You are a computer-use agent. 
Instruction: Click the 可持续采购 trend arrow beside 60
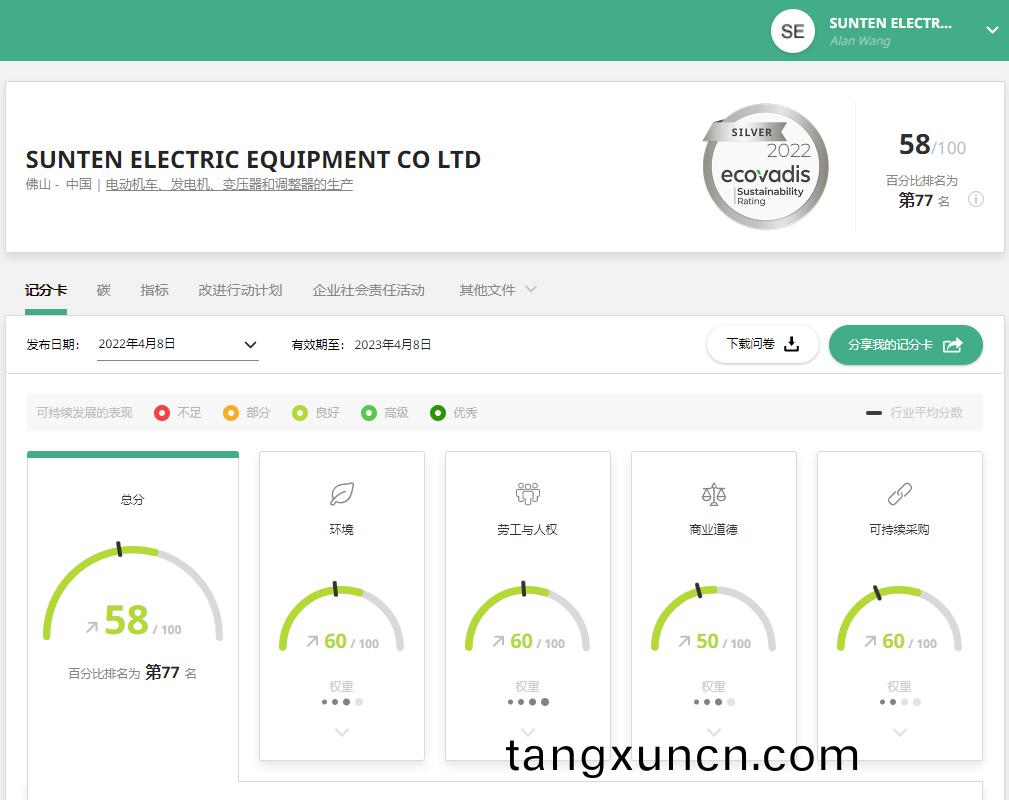click(870, 641)
